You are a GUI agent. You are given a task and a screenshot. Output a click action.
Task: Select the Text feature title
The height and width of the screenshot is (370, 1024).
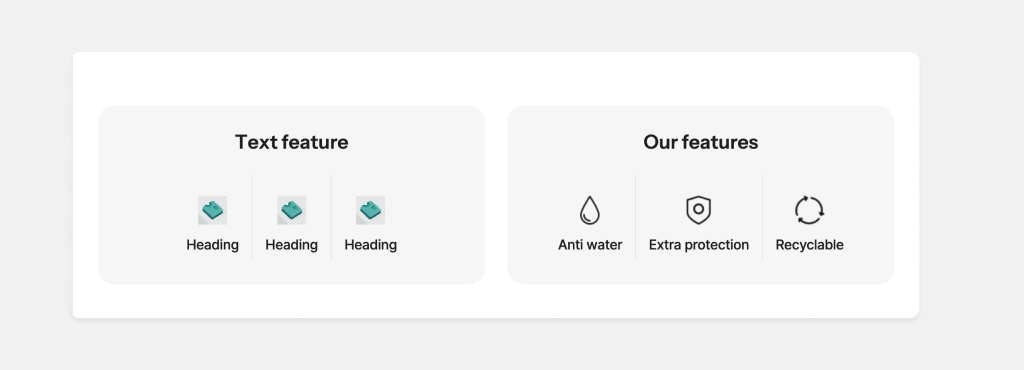(291, 142)
